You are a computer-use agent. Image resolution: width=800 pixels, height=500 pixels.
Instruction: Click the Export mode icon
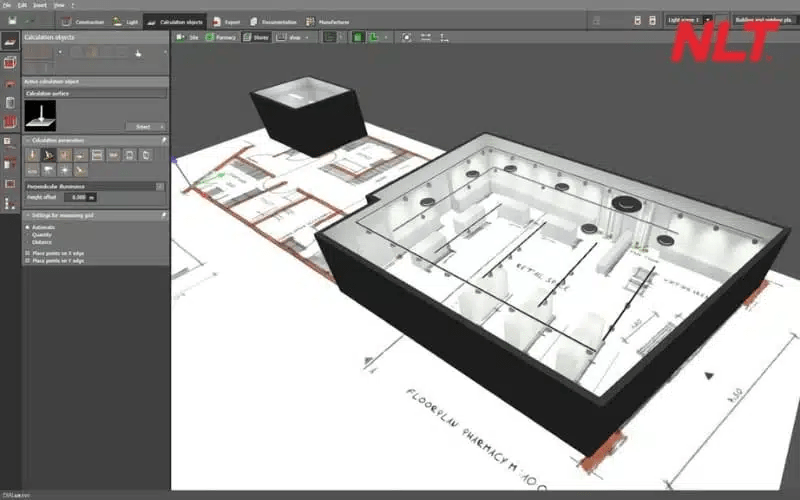(216, 20)
